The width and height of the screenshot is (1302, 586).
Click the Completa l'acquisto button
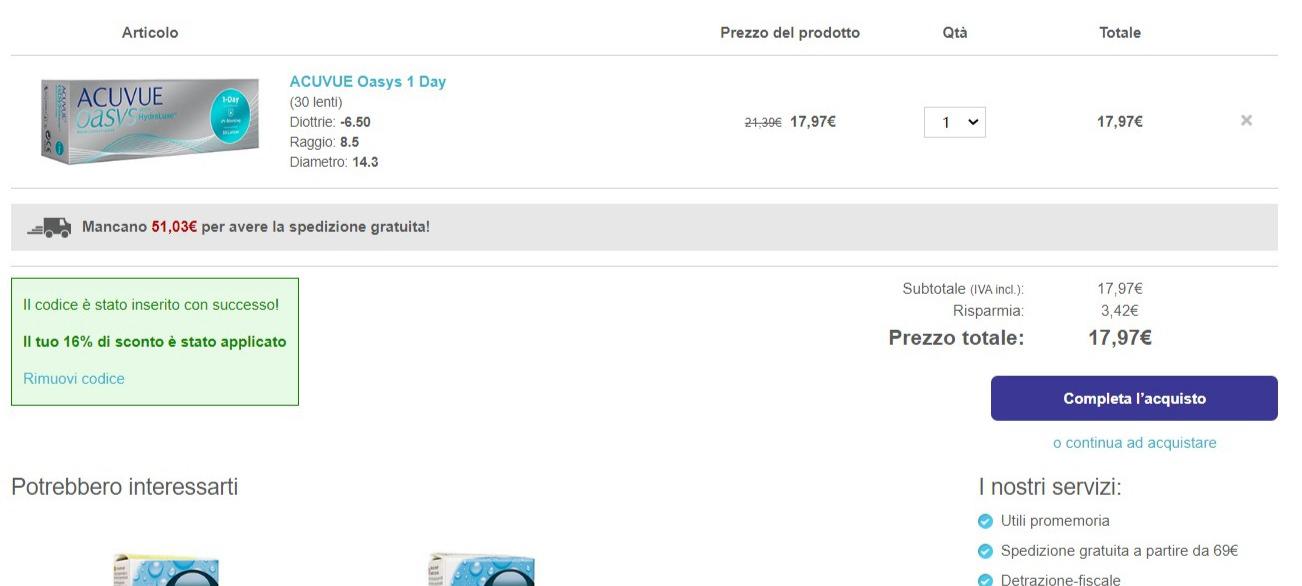click(x=1134, y=398)
